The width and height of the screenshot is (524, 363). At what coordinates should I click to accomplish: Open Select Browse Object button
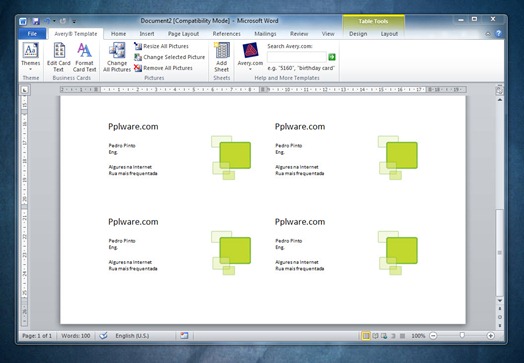pyautogui.click(x=500, y=317)
